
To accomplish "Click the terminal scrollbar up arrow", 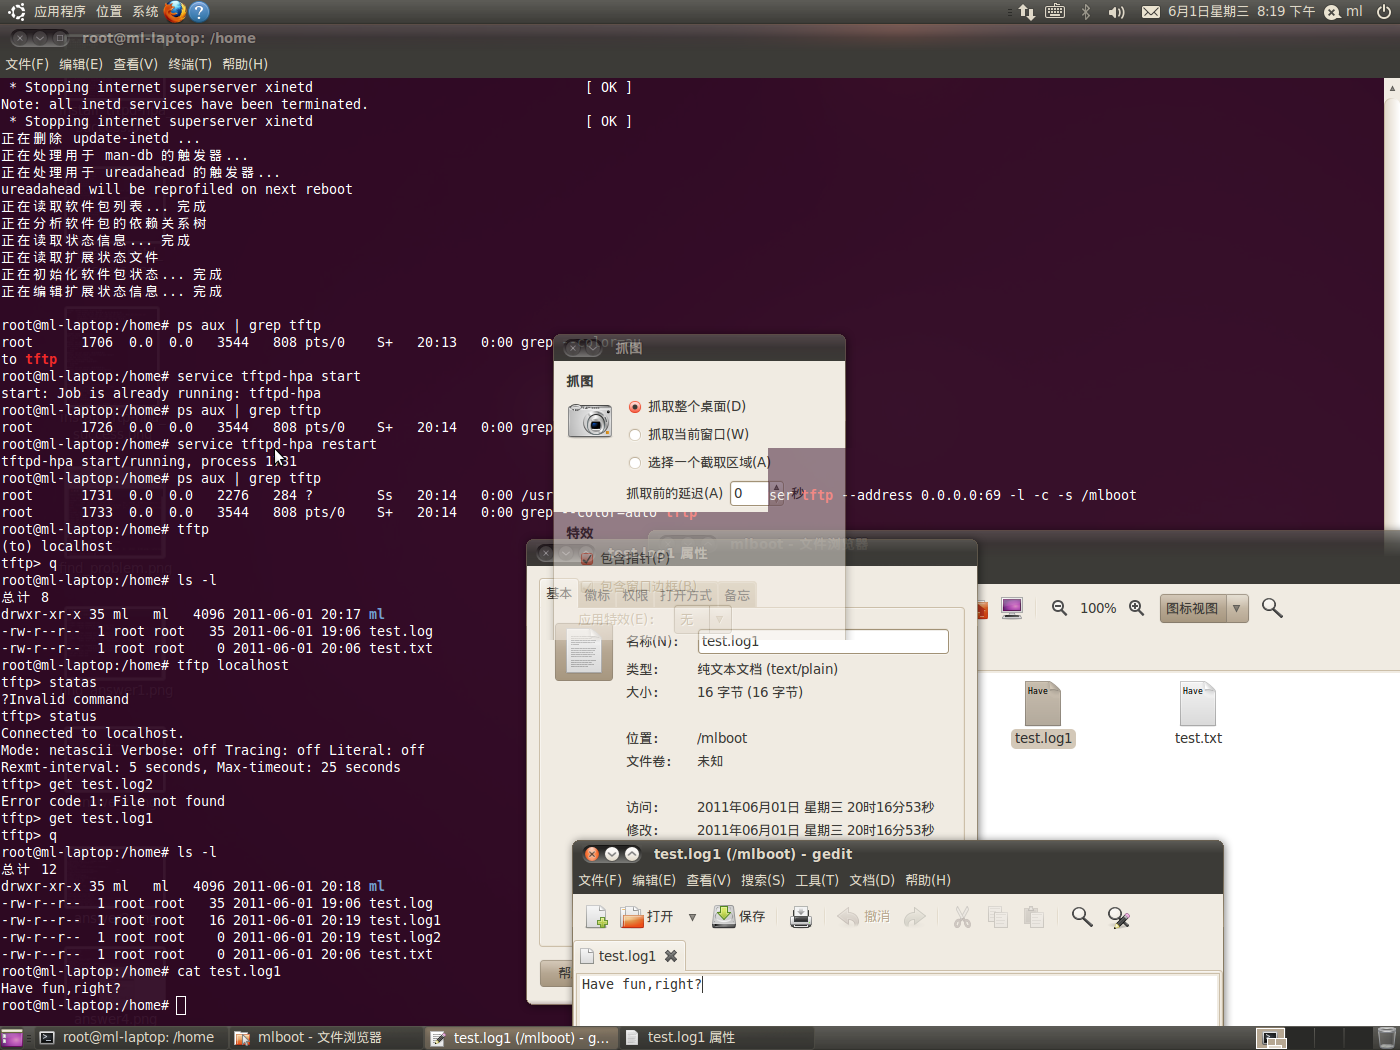I will point(1392,88).
